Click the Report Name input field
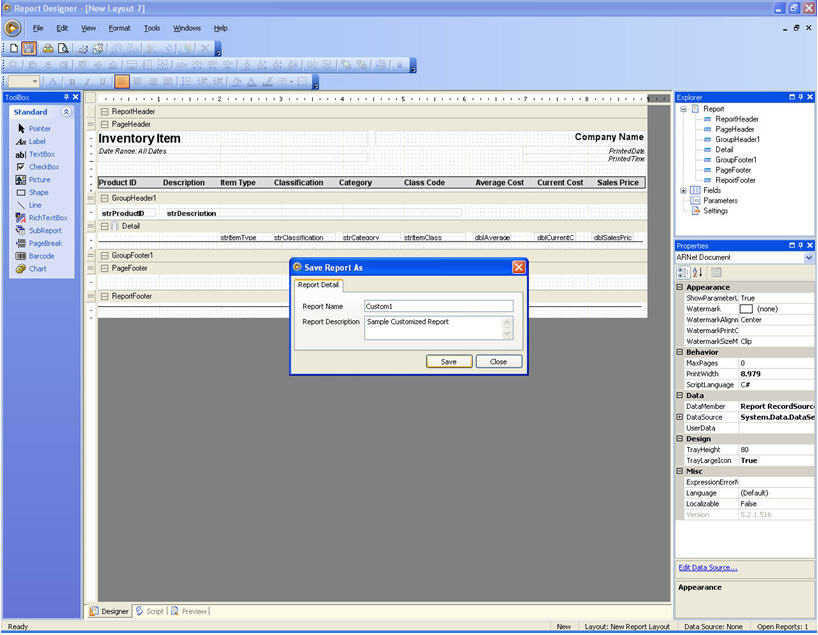This screenshot has height=635, width=818. (x=438, y=306)
